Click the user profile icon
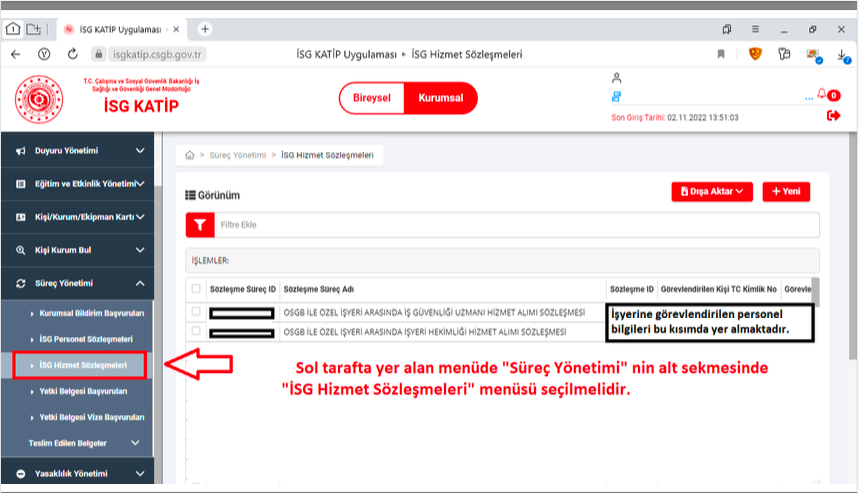The image size is (859, 493). click(x=617, y=78)
